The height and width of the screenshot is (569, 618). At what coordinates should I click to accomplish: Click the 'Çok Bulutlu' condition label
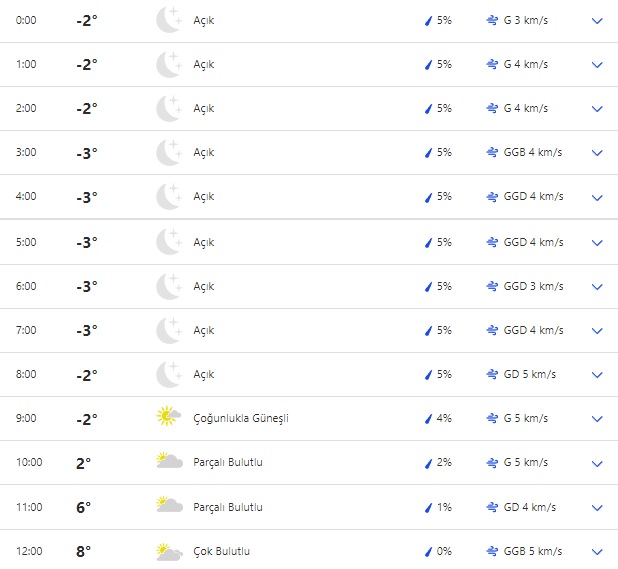pyautogui.click(x=222, y=551)
